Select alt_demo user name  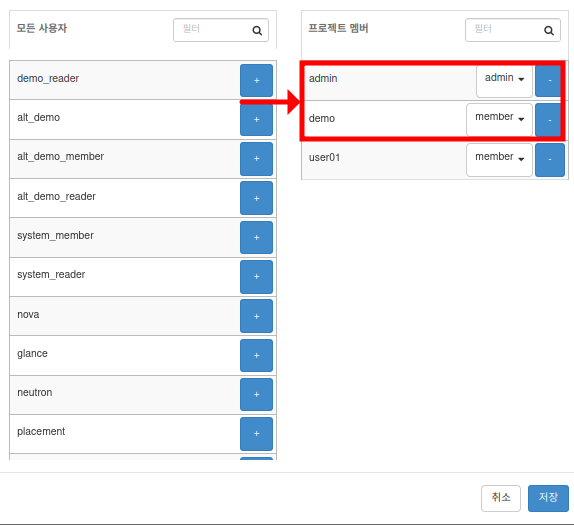(38, 118)
